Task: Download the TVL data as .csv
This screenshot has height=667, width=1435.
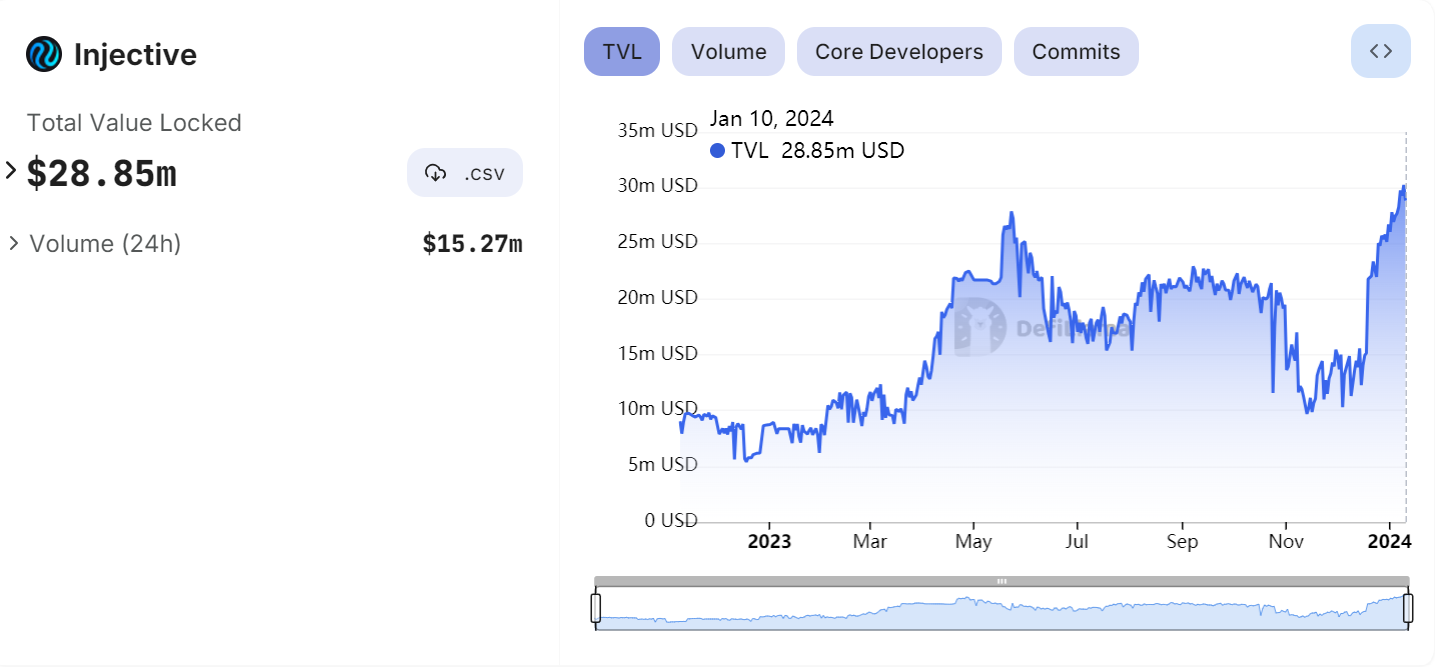Action: tap(465, 173)
